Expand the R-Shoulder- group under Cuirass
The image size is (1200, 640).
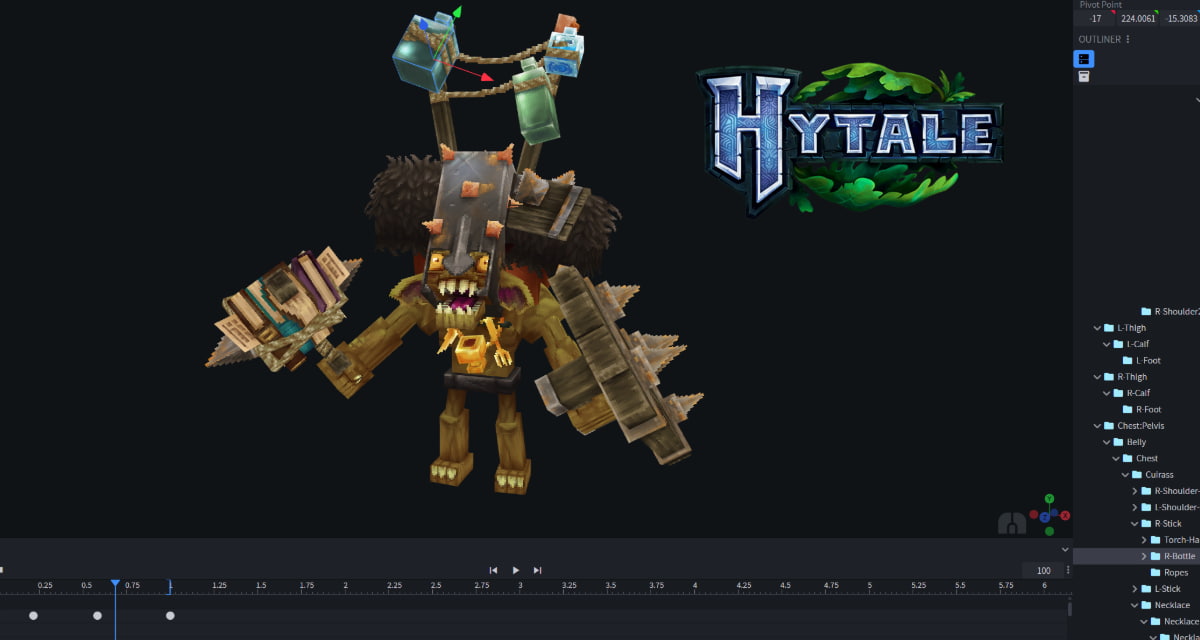pos(1134,491)
